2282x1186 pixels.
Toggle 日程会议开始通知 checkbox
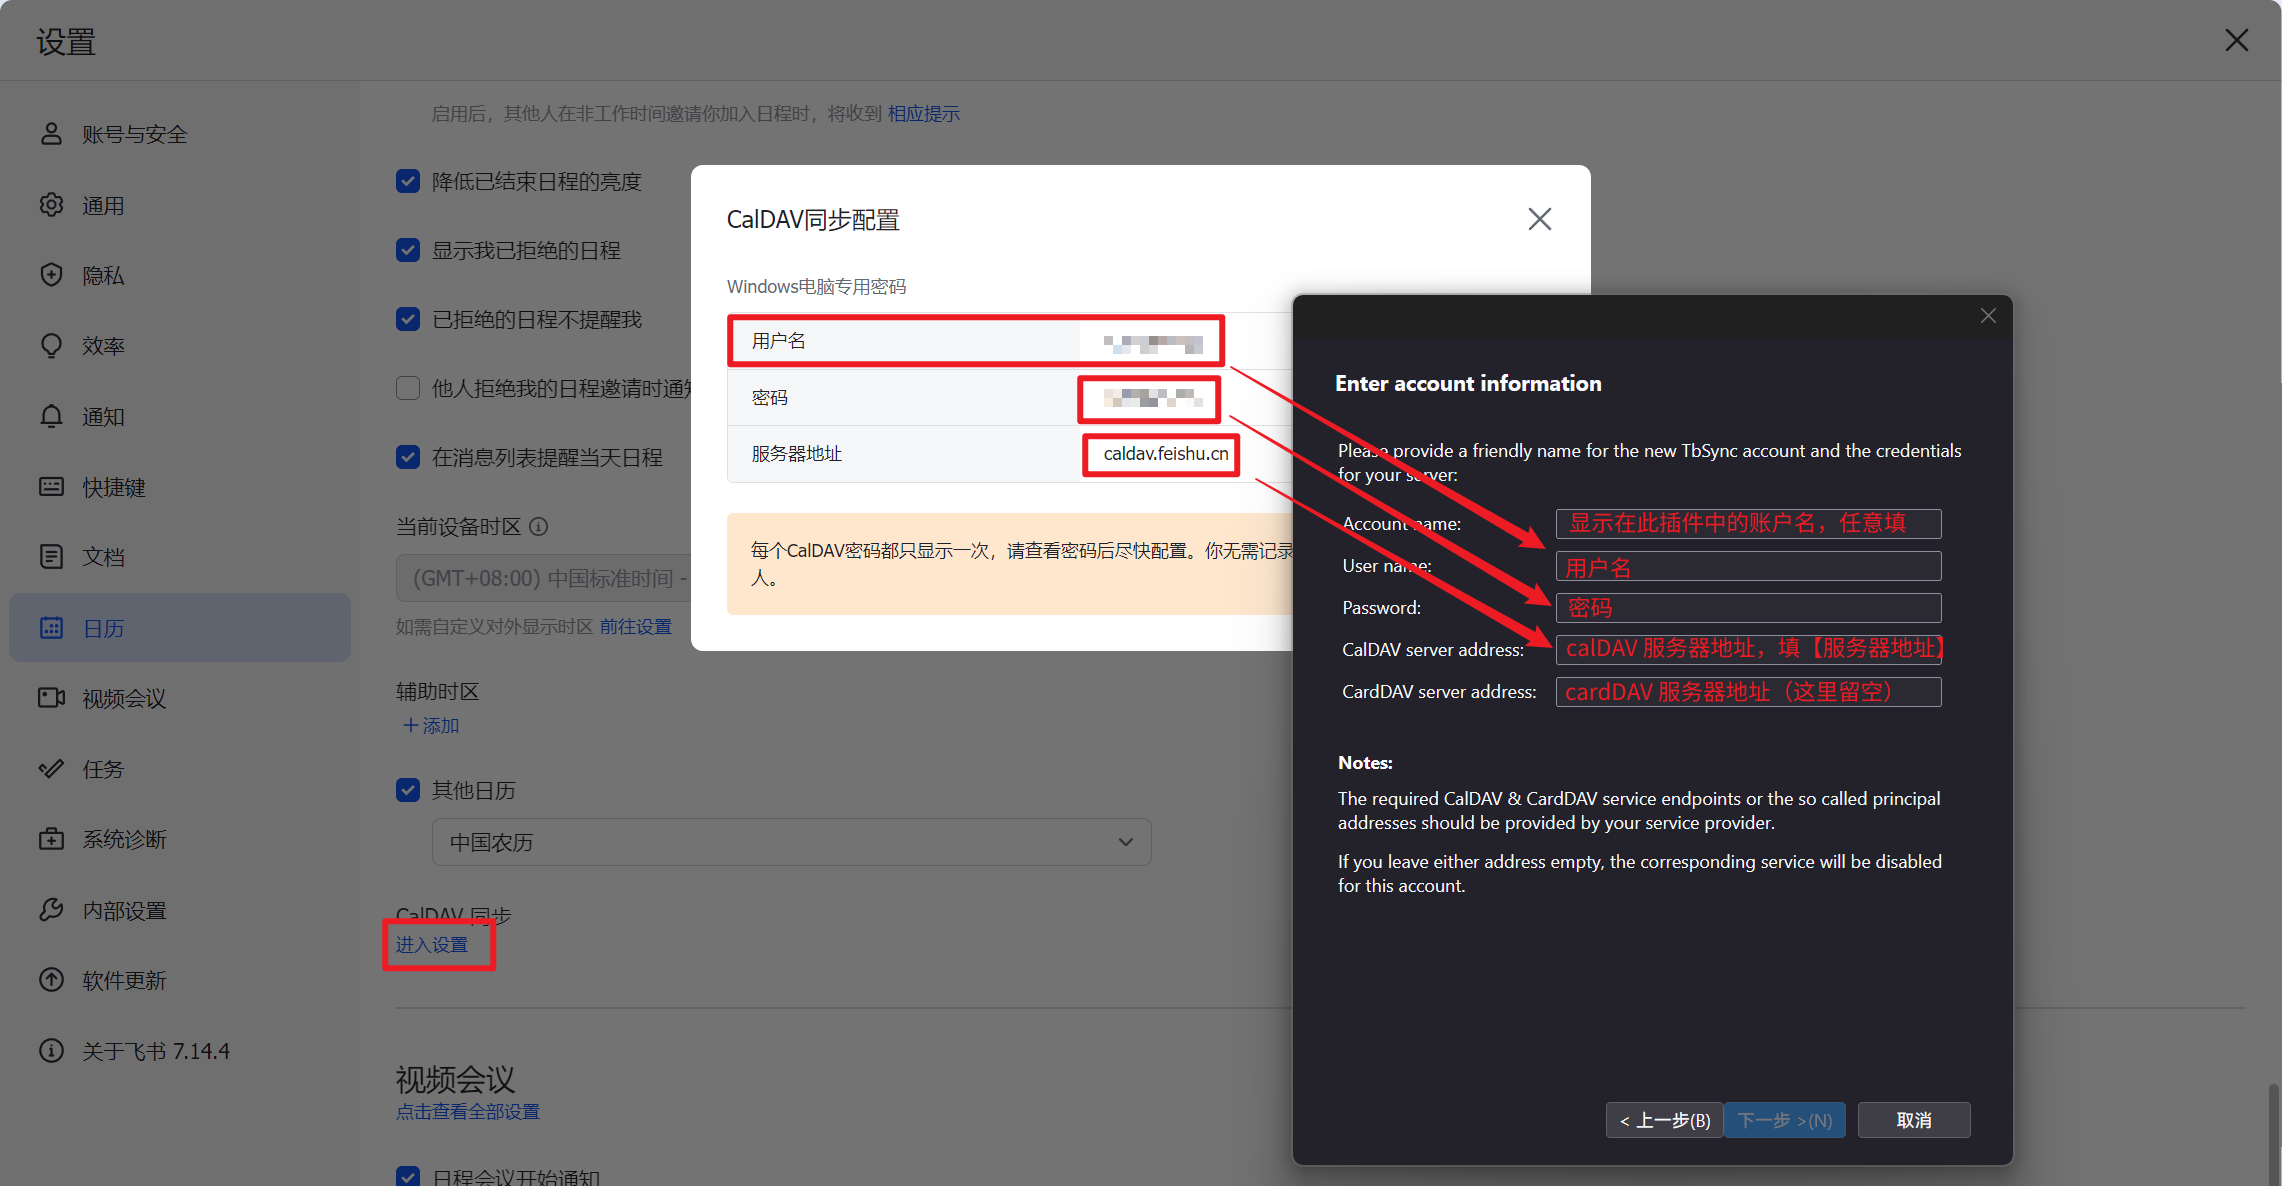pos(408,1176)
